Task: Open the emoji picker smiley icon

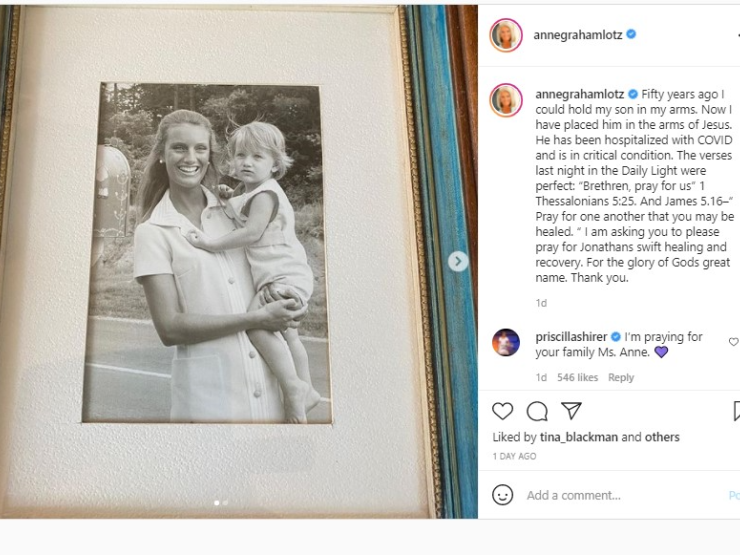Action: [x=503, y=495]
